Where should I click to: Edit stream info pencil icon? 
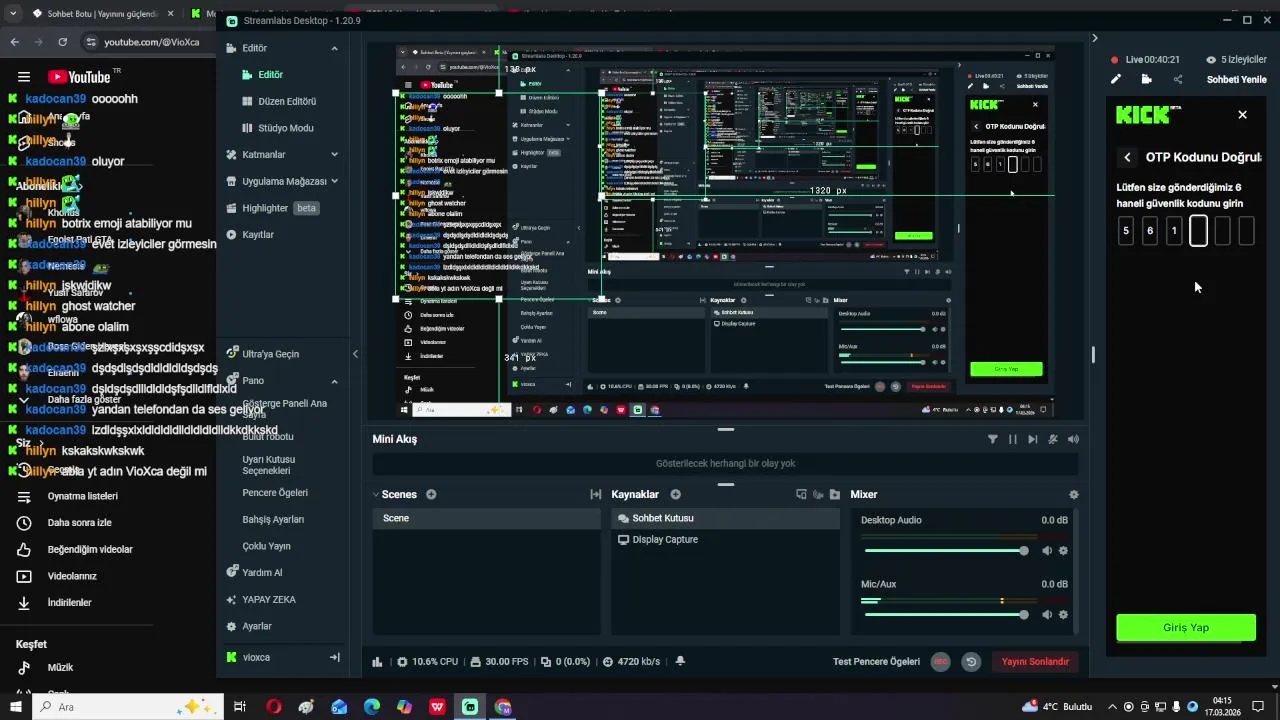click(x=1116, y=79)
